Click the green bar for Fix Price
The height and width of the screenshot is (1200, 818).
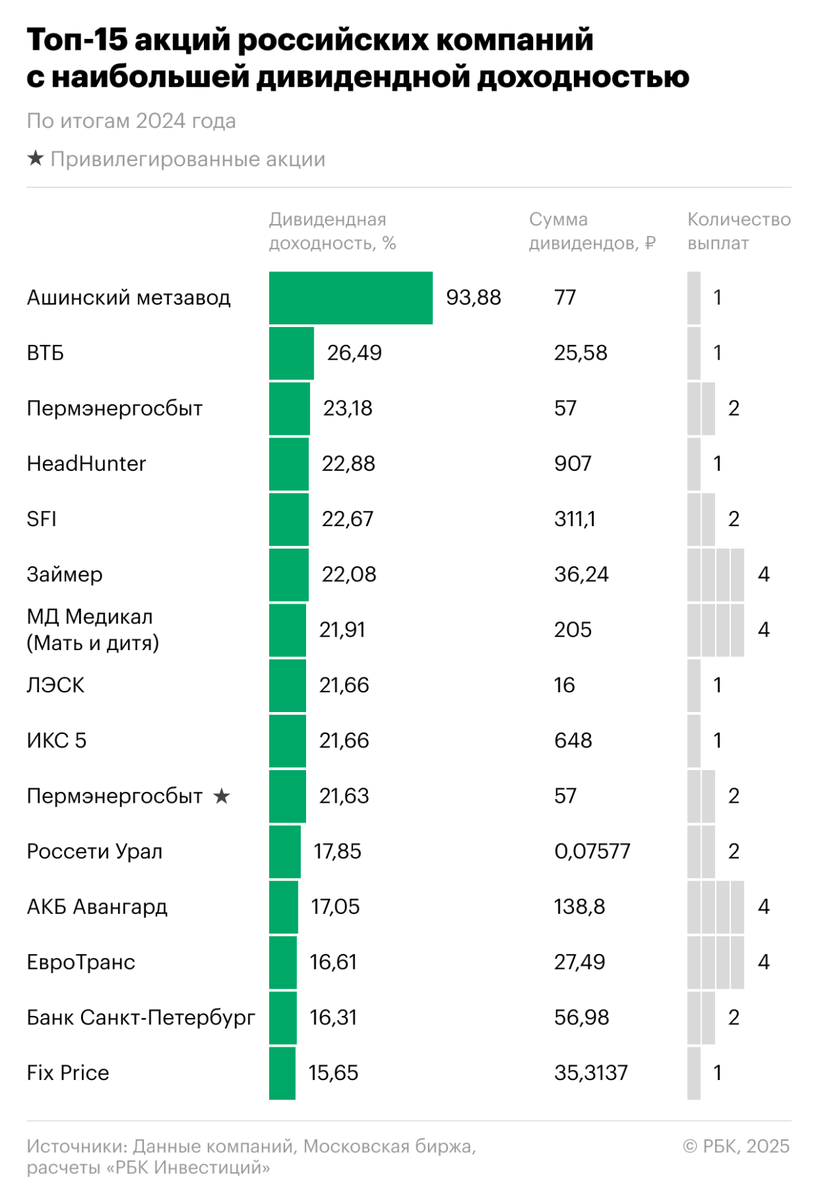click(282, 1073)
